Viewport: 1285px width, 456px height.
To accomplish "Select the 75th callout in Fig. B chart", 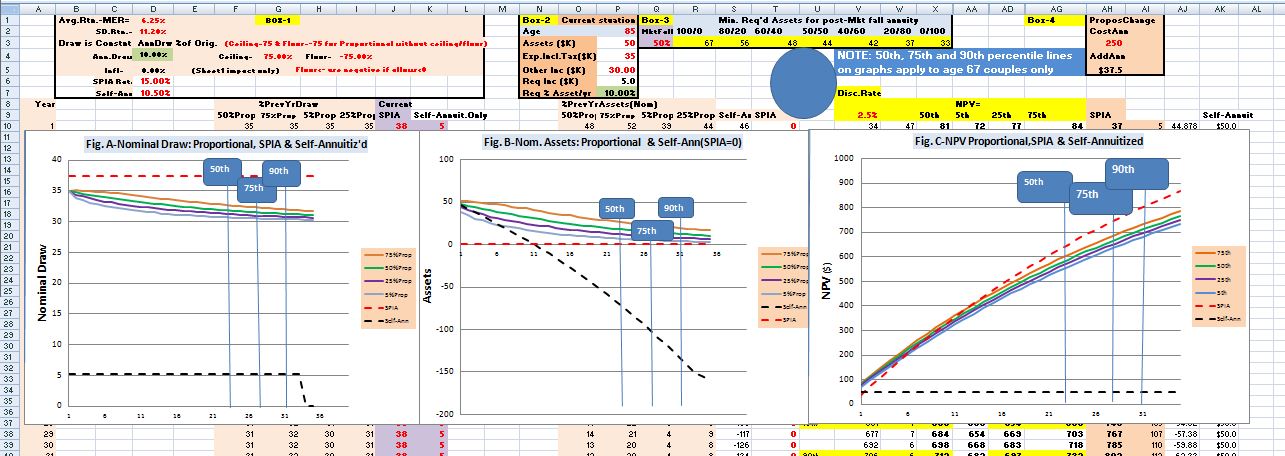I will point(647,231).
